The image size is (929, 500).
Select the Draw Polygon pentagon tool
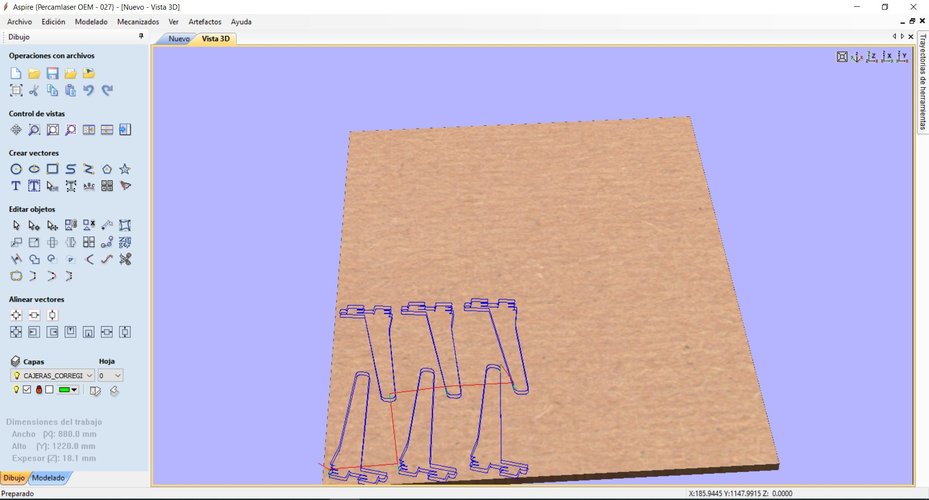[x=107, y=169]
